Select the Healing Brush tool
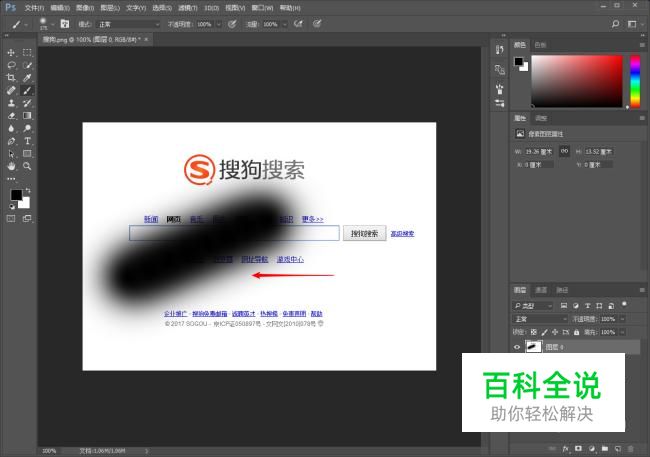This screenshot has width=650, height=457. click(x=11, y=90)
